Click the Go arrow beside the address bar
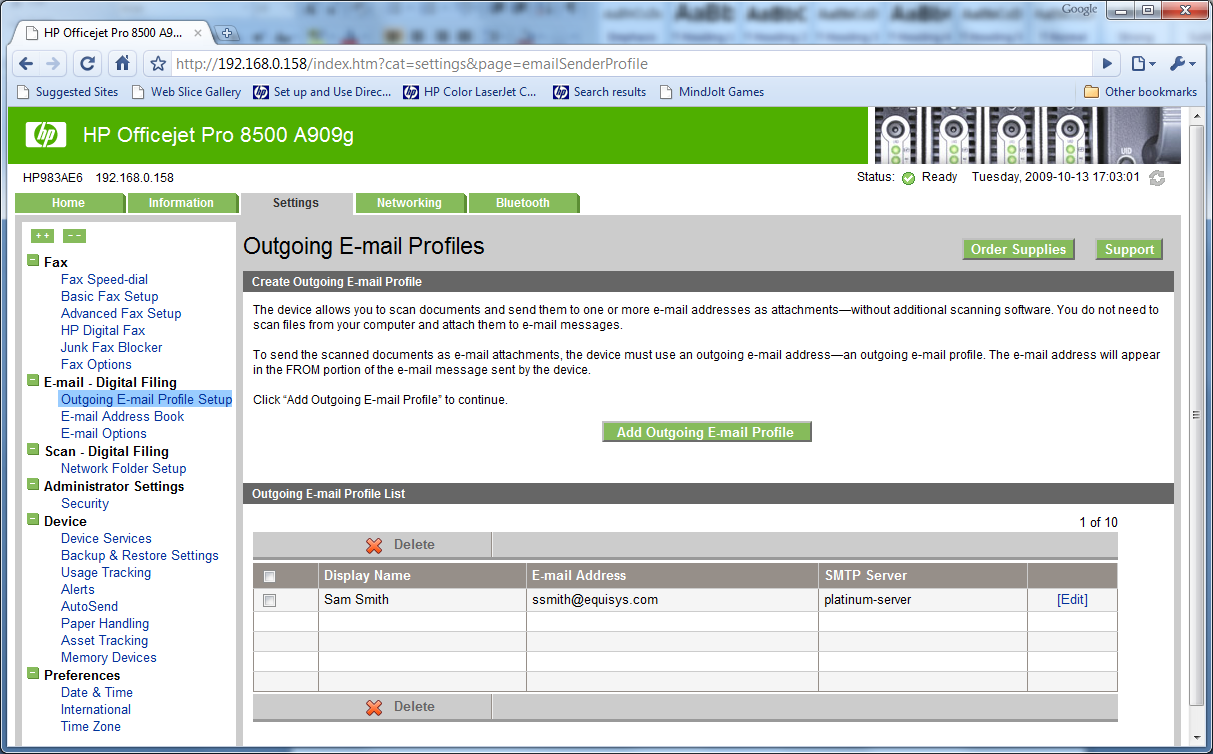Screen dimensions: 1213x754 point(1106,64)
